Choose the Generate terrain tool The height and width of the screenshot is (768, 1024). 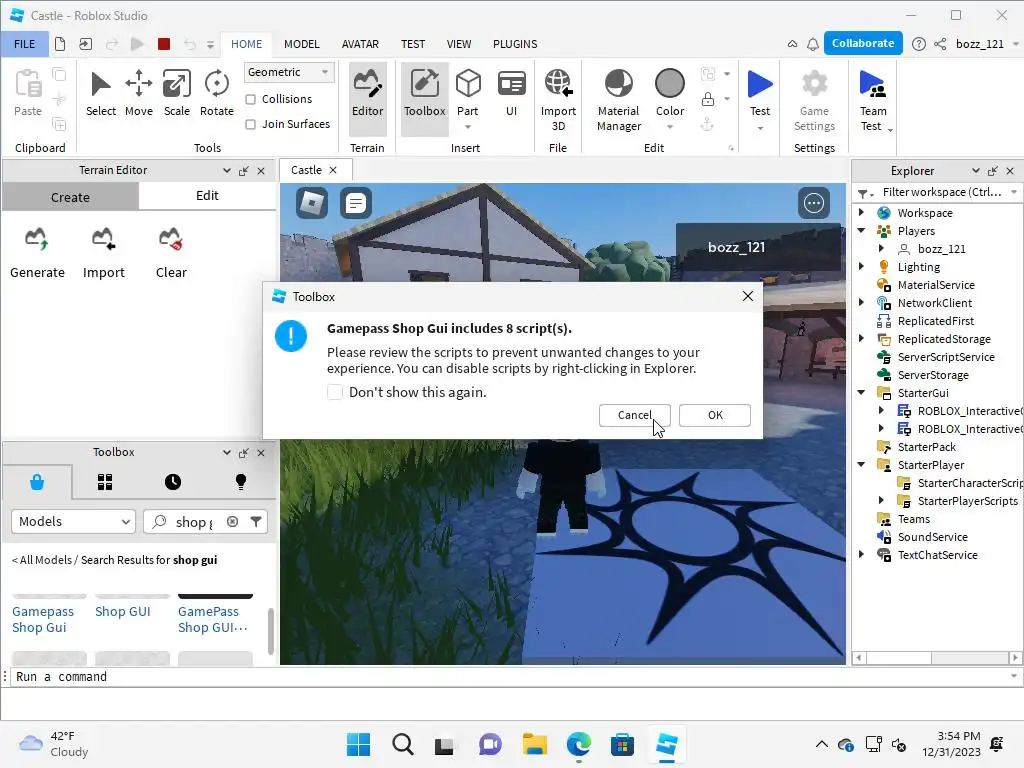37,253
